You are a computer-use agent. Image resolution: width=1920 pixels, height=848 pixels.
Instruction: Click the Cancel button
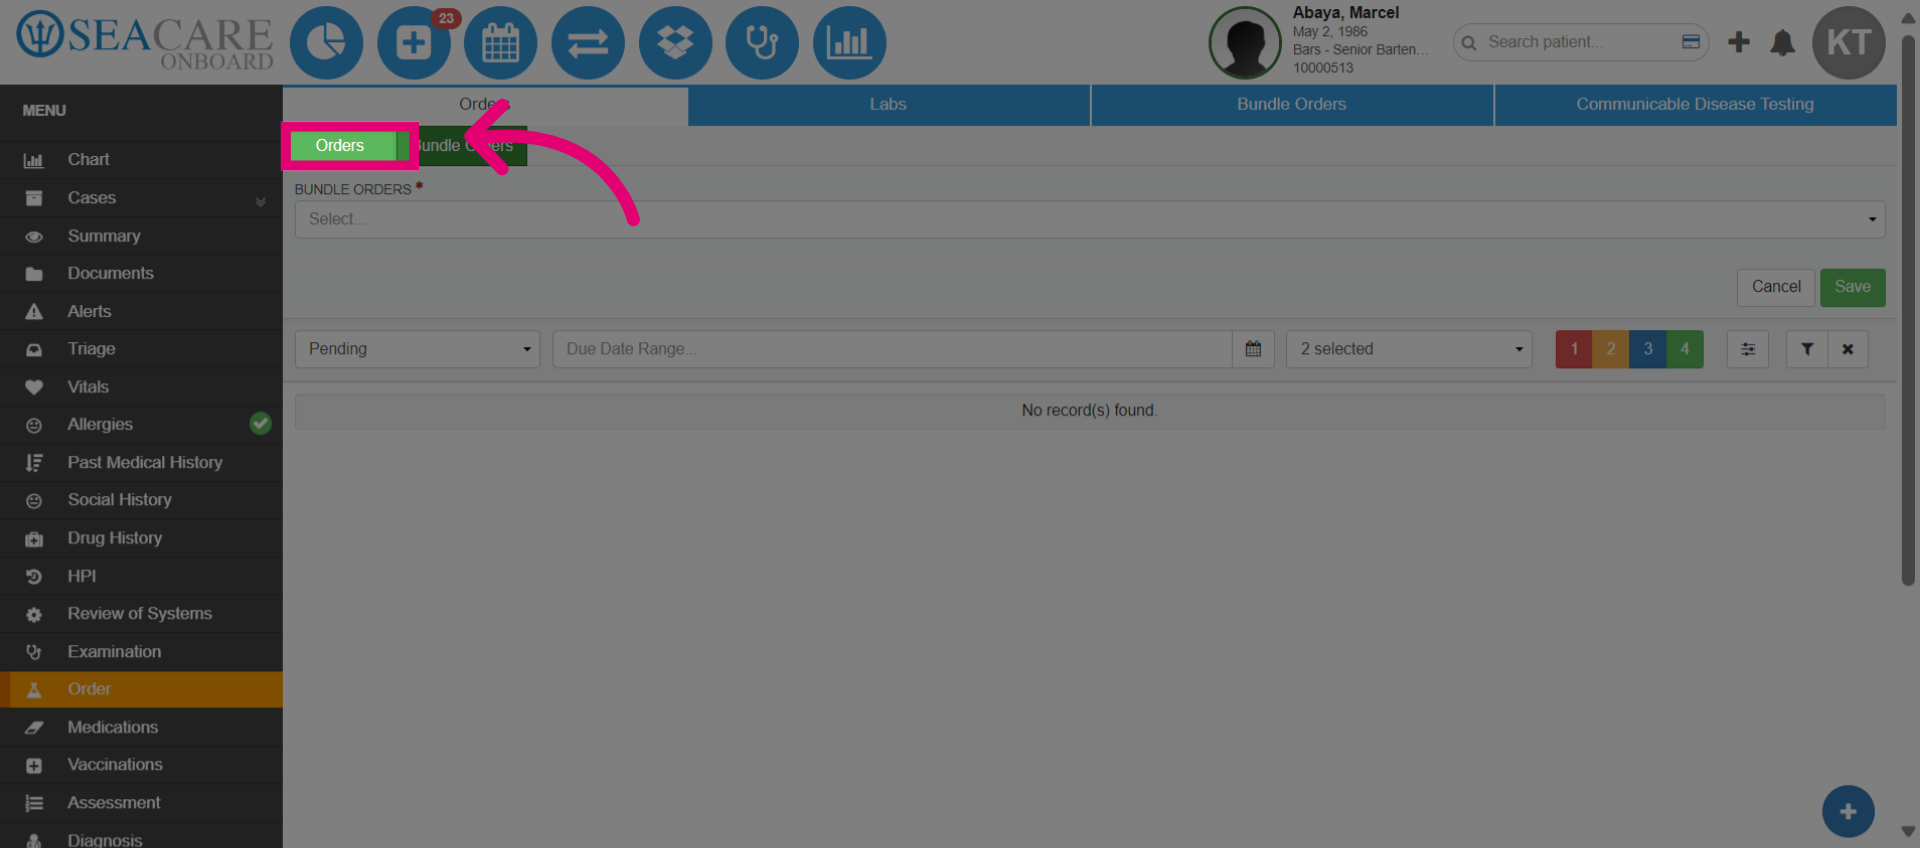click(1776, 287)
